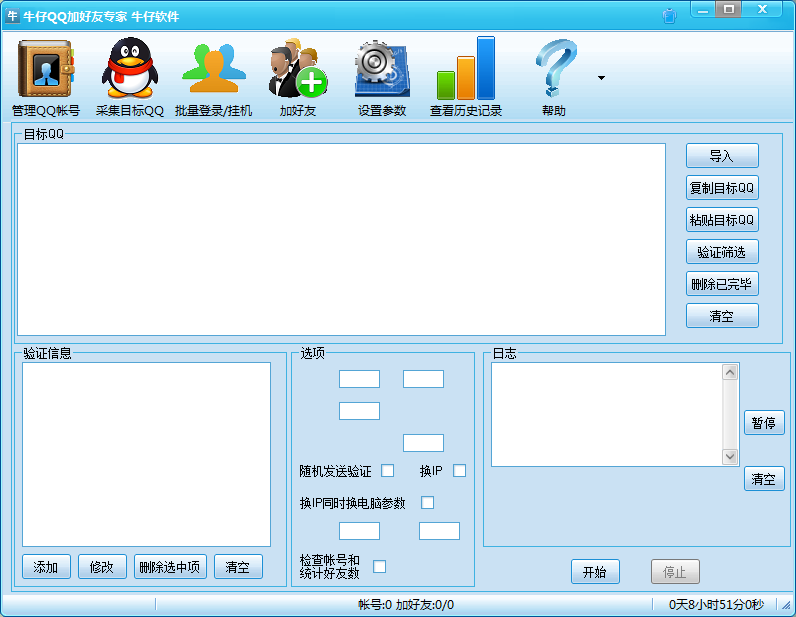Click the top-left input field in 选项
The height and width of the screenshot is (617, 796).
point(359,379)
